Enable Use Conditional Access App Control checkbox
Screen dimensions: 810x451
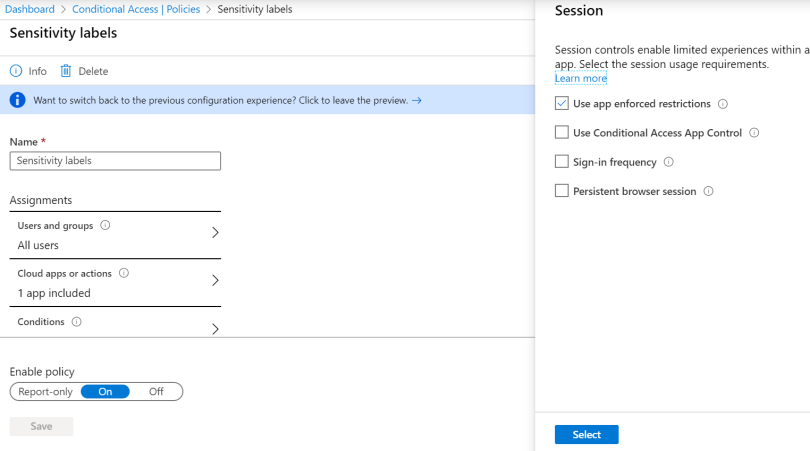pyautogui.click(x=562, y=133)
